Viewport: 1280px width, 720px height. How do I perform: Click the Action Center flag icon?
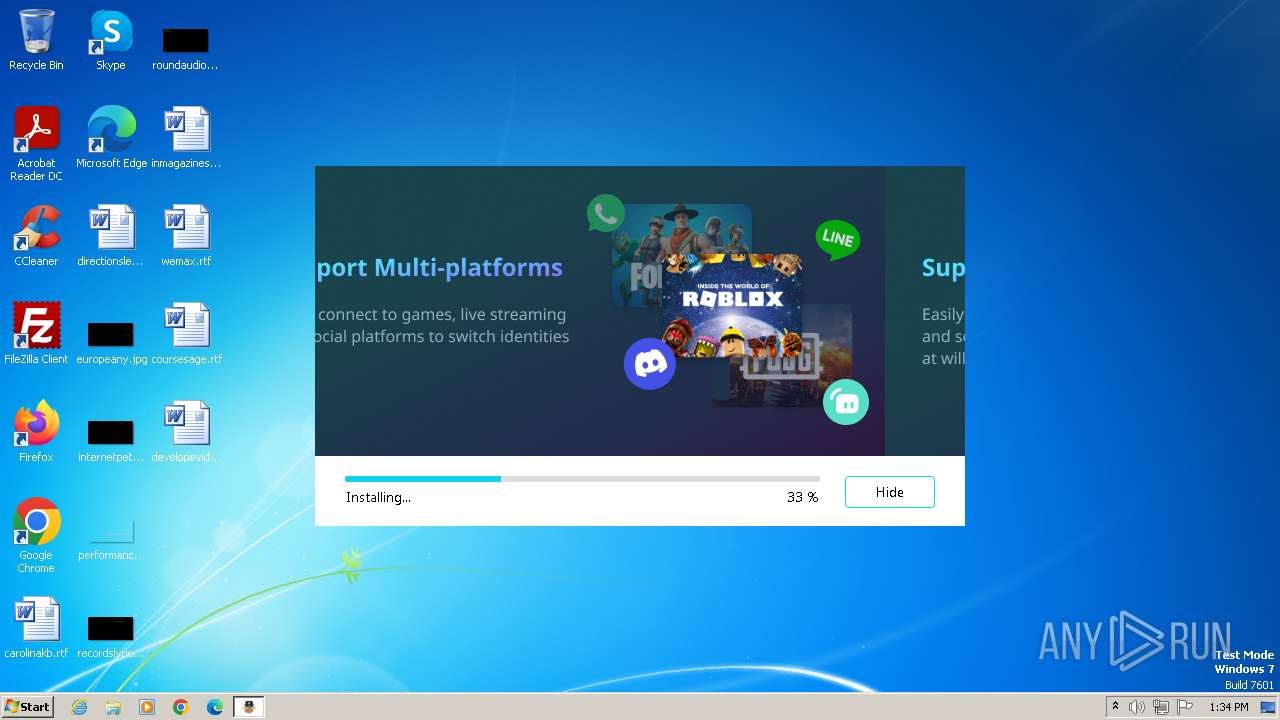click(x=1185, y=707)
